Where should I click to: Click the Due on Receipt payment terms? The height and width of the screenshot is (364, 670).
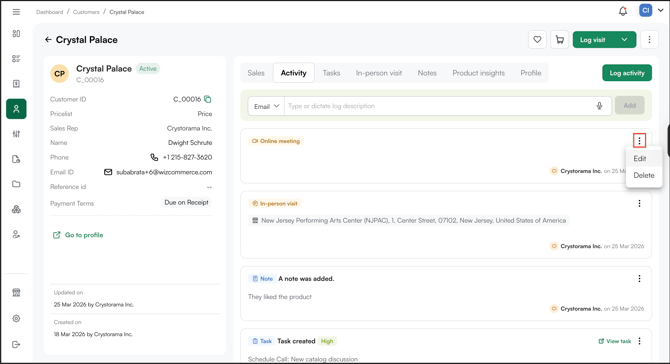coord(186,203)
